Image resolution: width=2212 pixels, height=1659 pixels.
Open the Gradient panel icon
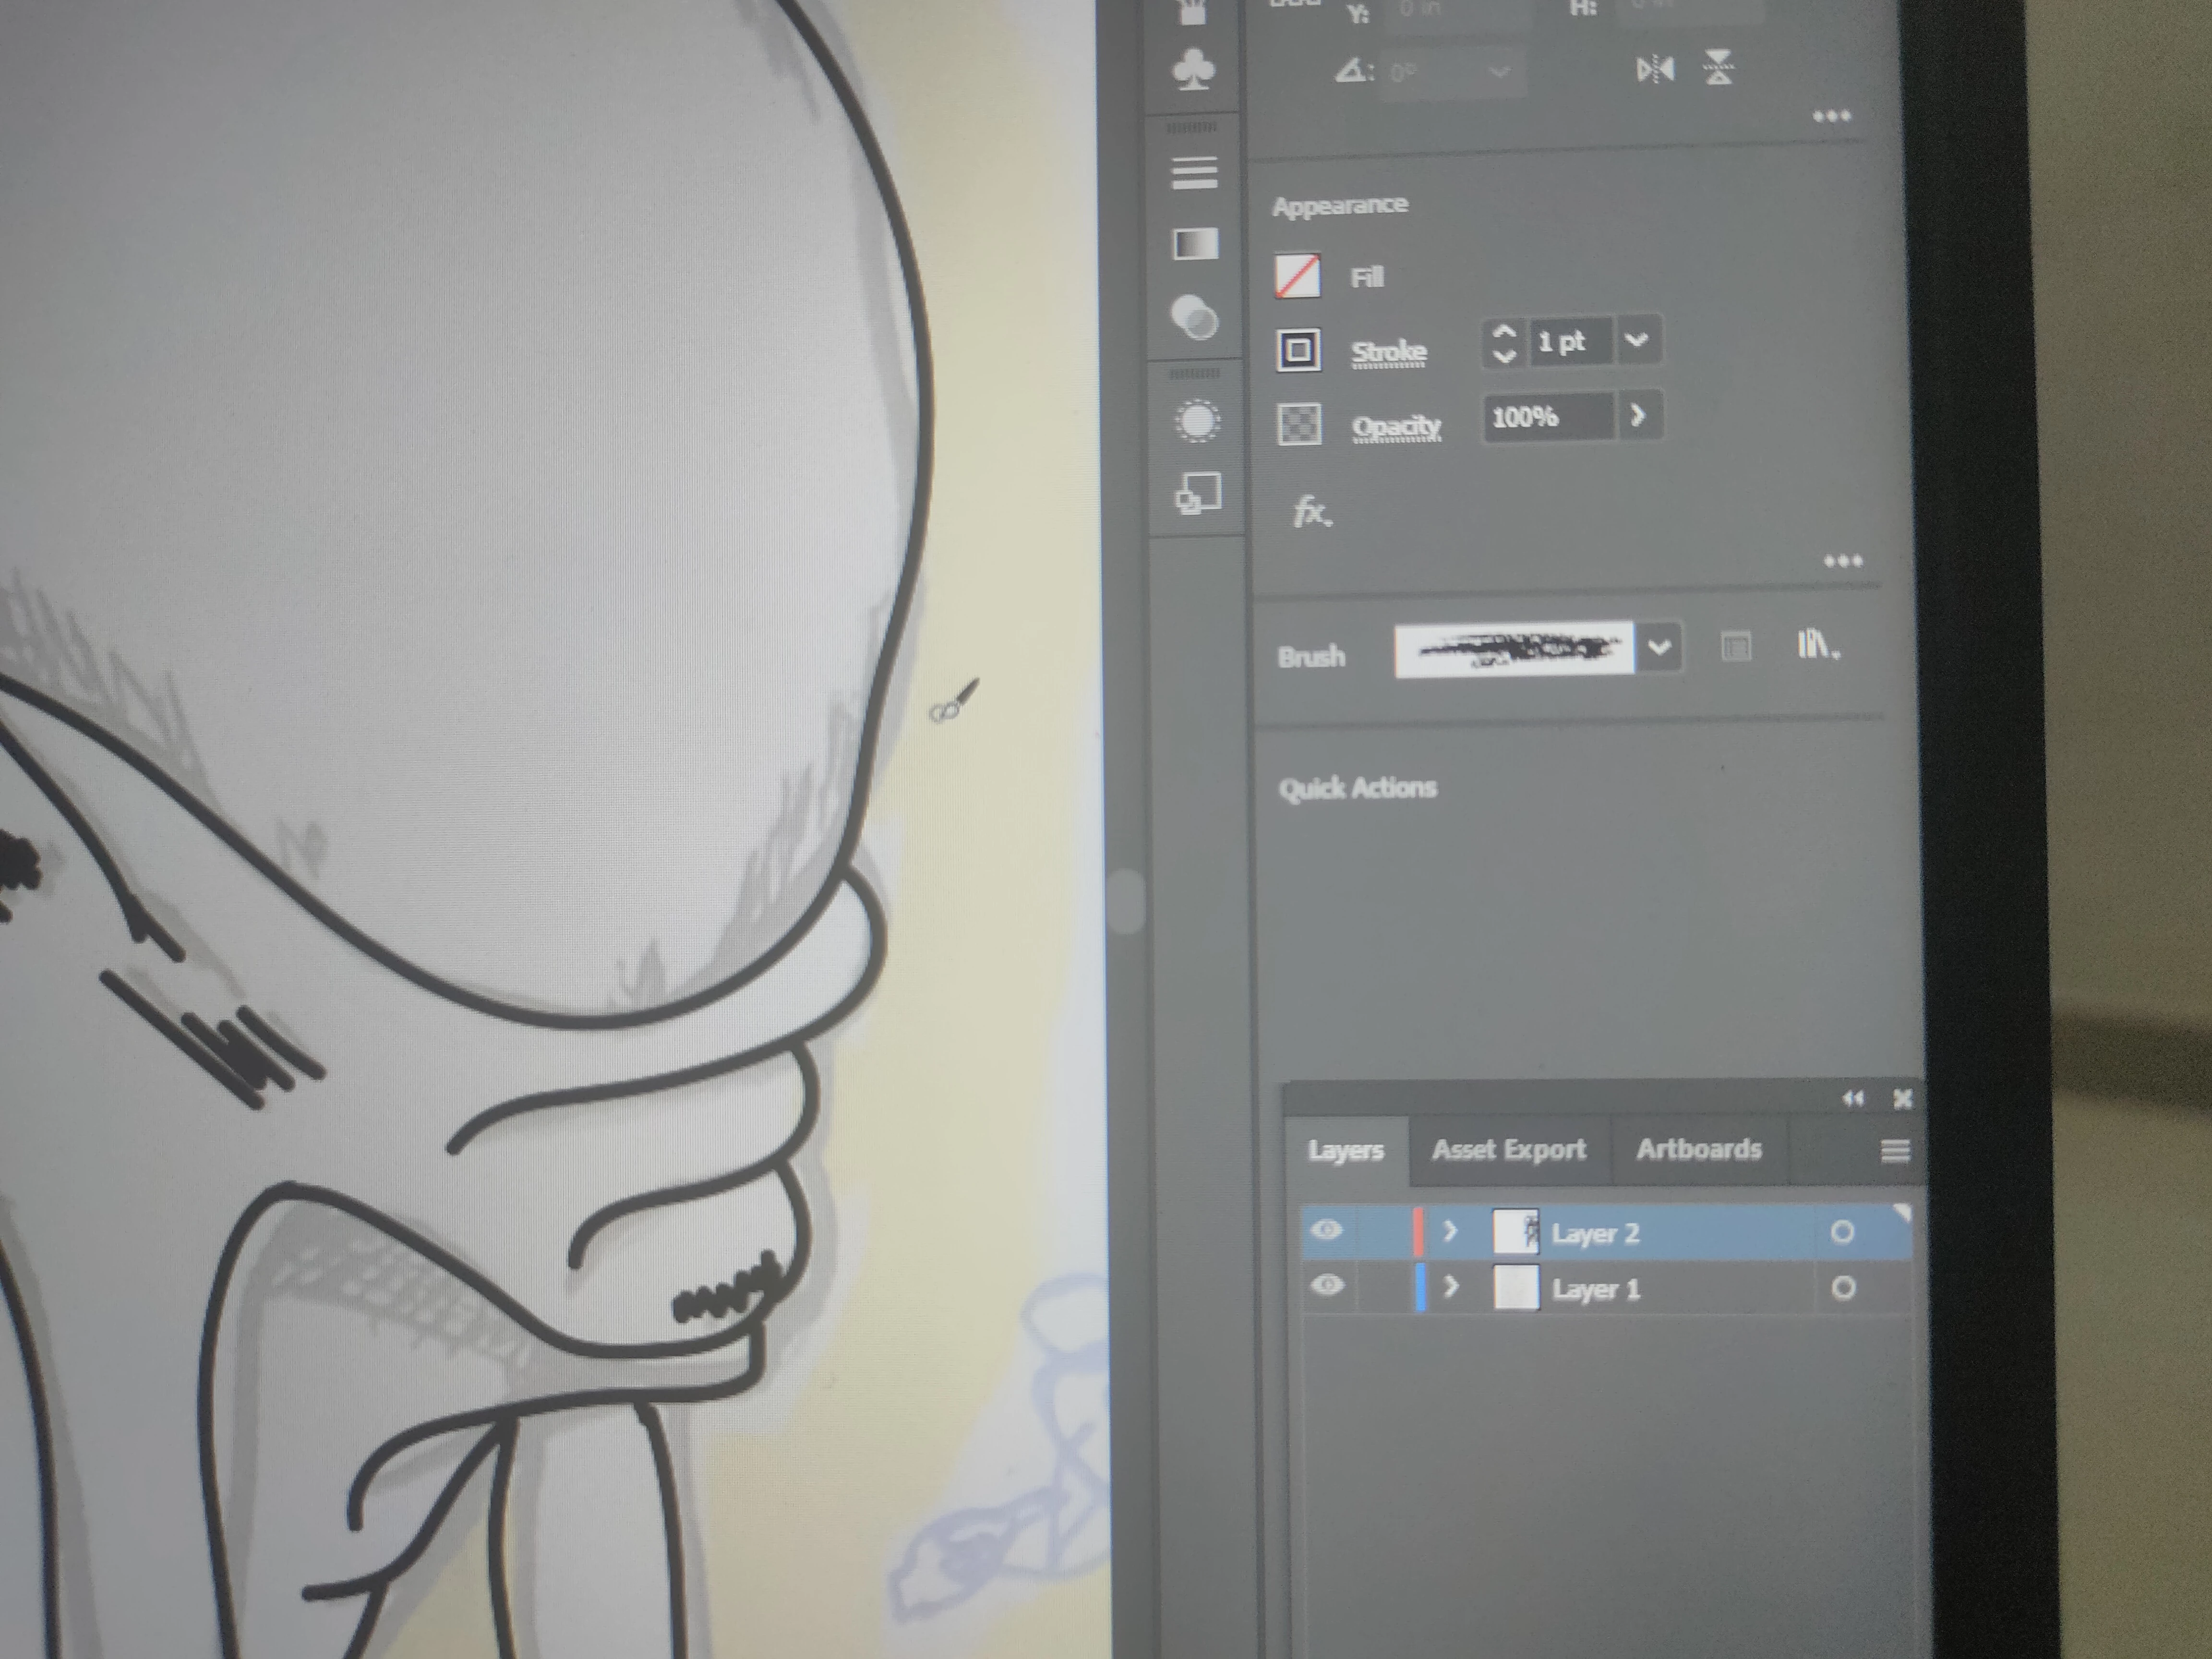pyautogui.click(x=1195, y=243)
